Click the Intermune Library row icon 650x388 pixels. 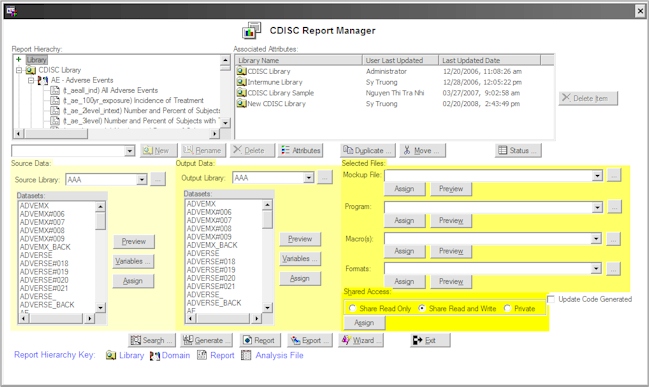242,82
